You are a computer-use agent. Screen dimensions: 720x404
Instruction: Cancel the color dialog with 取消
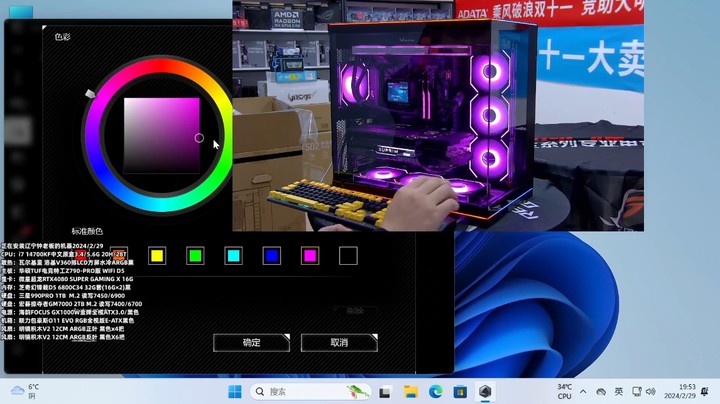click(x=339, y=342)
